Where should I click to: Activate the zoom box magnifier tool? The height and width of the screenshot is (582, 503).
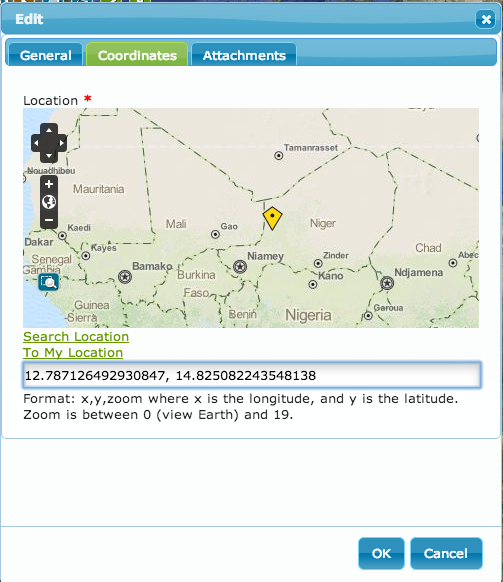point(49,282)
